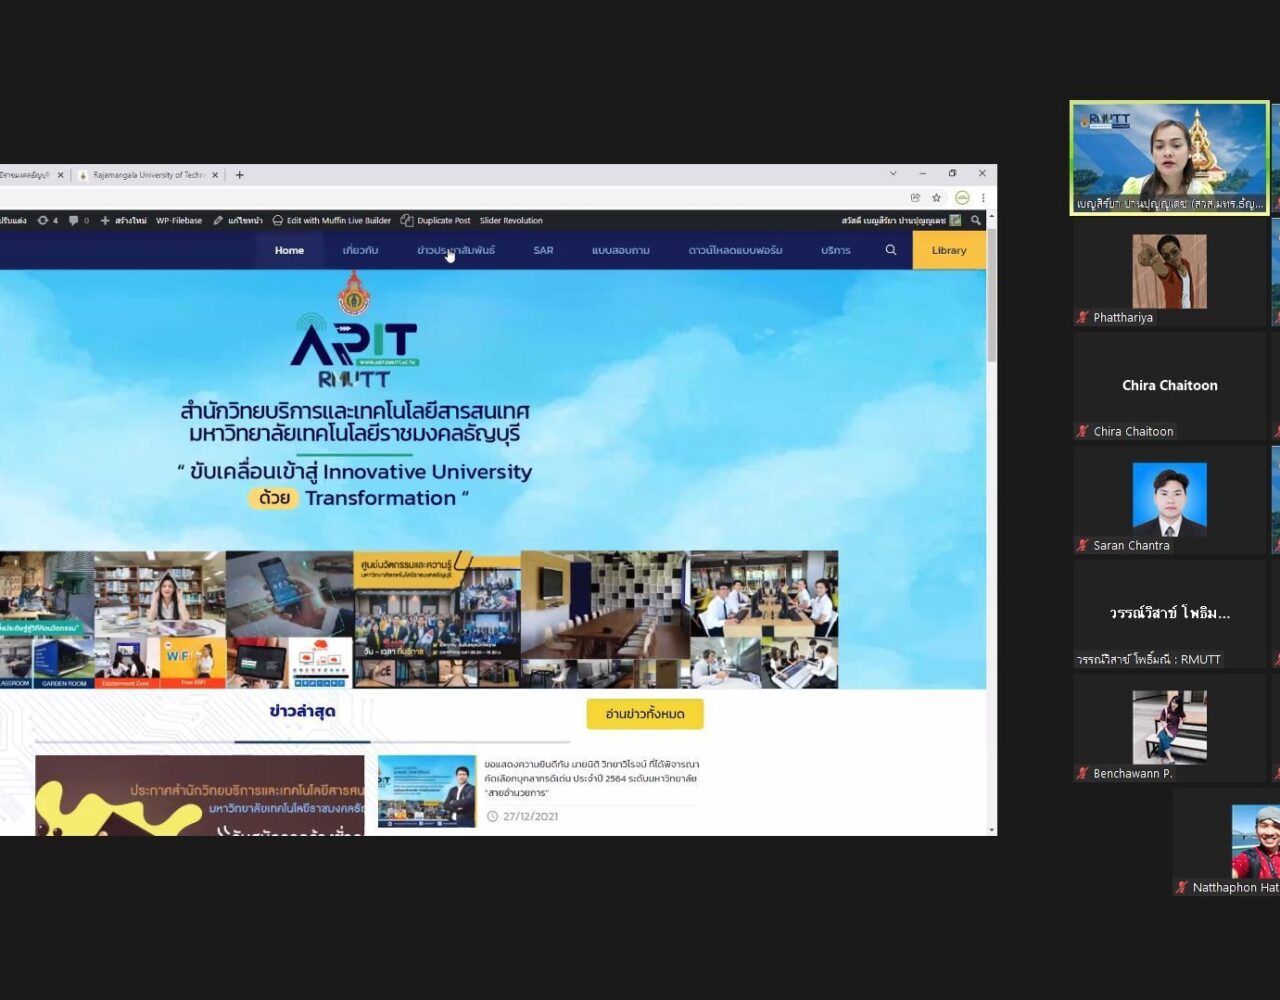Click scrollbar down arrow in browser
This screenshot has width=1280, height=1000.
(x=992, y=829)
